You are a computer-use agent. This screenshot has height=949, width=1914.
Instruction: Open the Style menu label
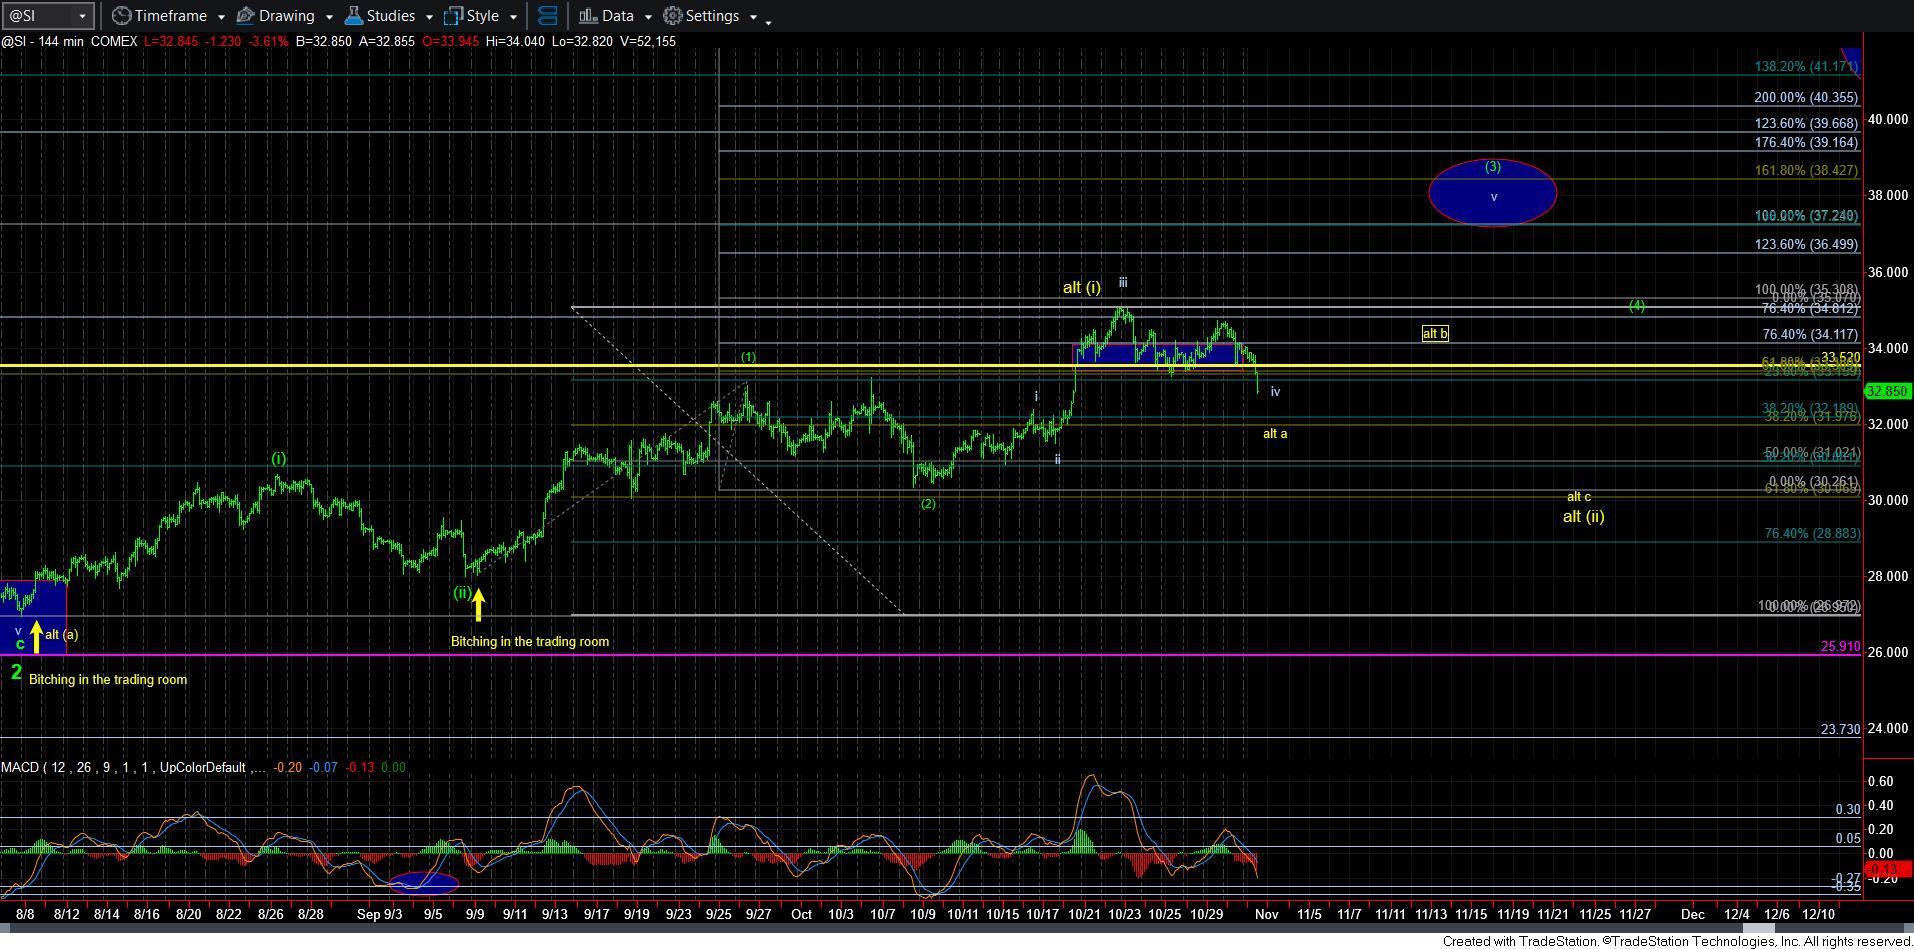[x=482, y=16]
